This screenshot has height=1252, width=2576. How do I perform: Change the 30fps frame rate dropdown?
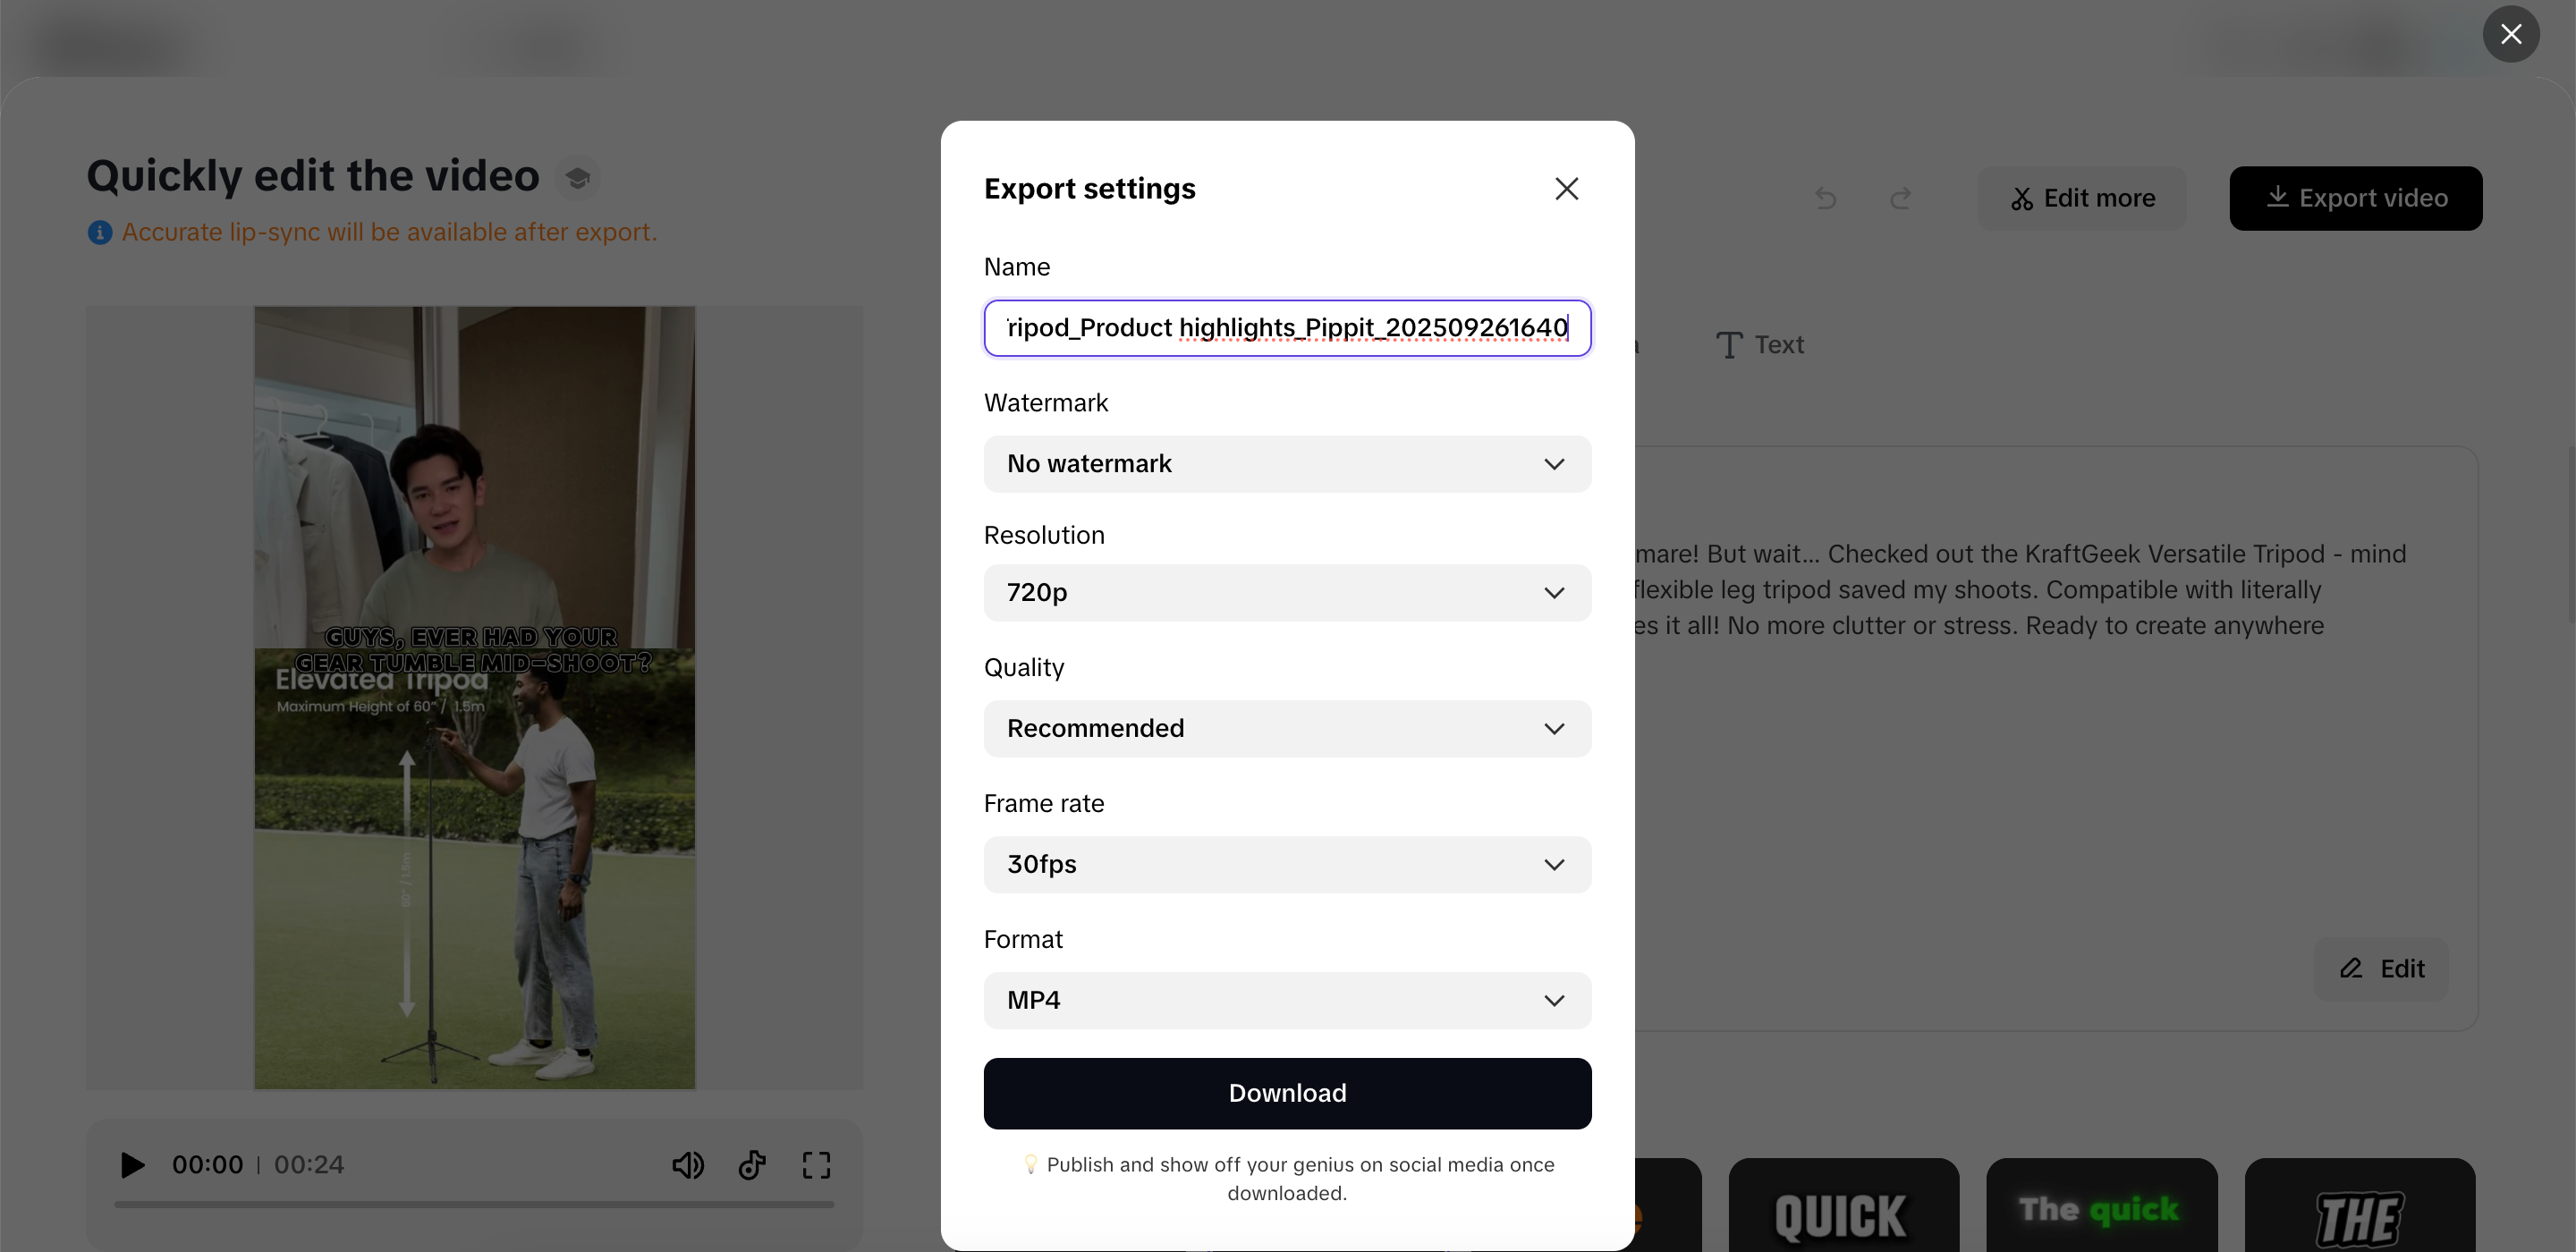[1287, 865]
